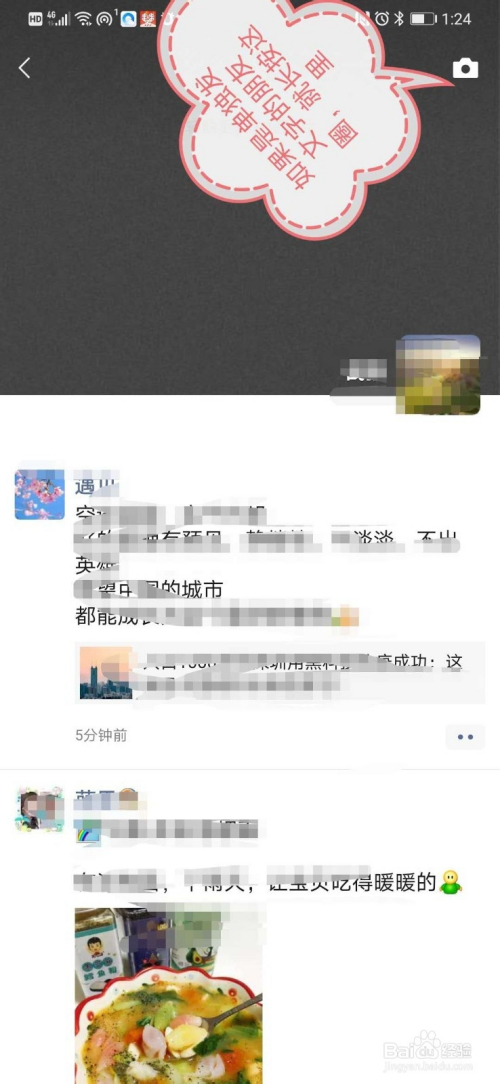Open the cherry blossom avatar of first poster
Image resolution: width=500 pixels, height=1084 pixels.
tap(39, 495)
